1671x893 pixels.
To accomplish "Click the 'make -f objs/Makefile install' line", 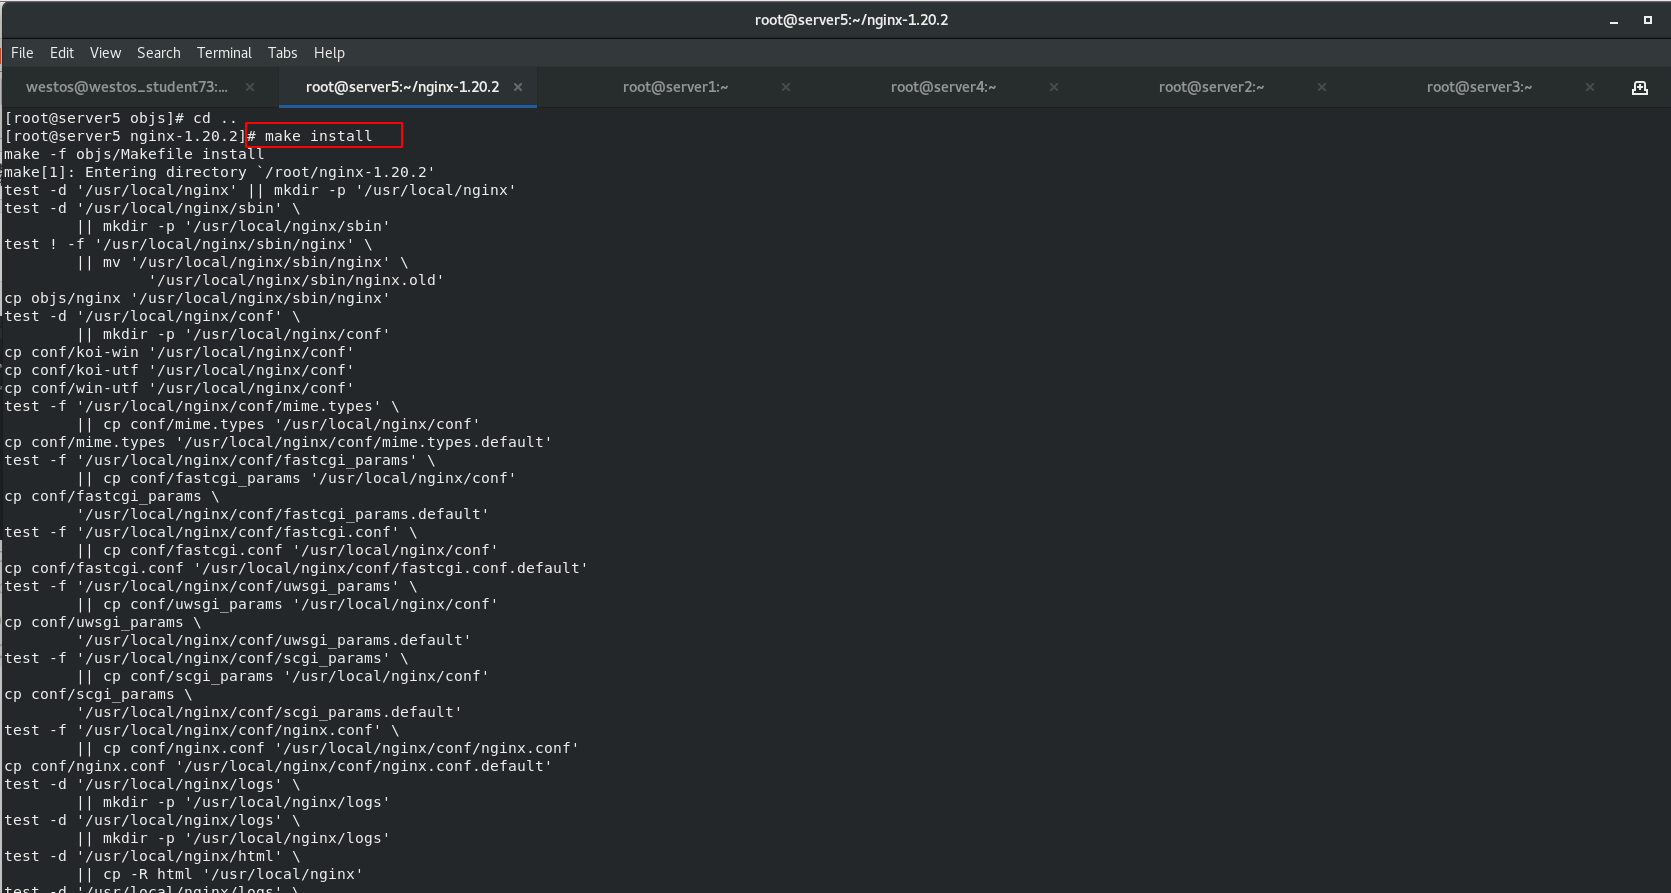I will [134, 154].
